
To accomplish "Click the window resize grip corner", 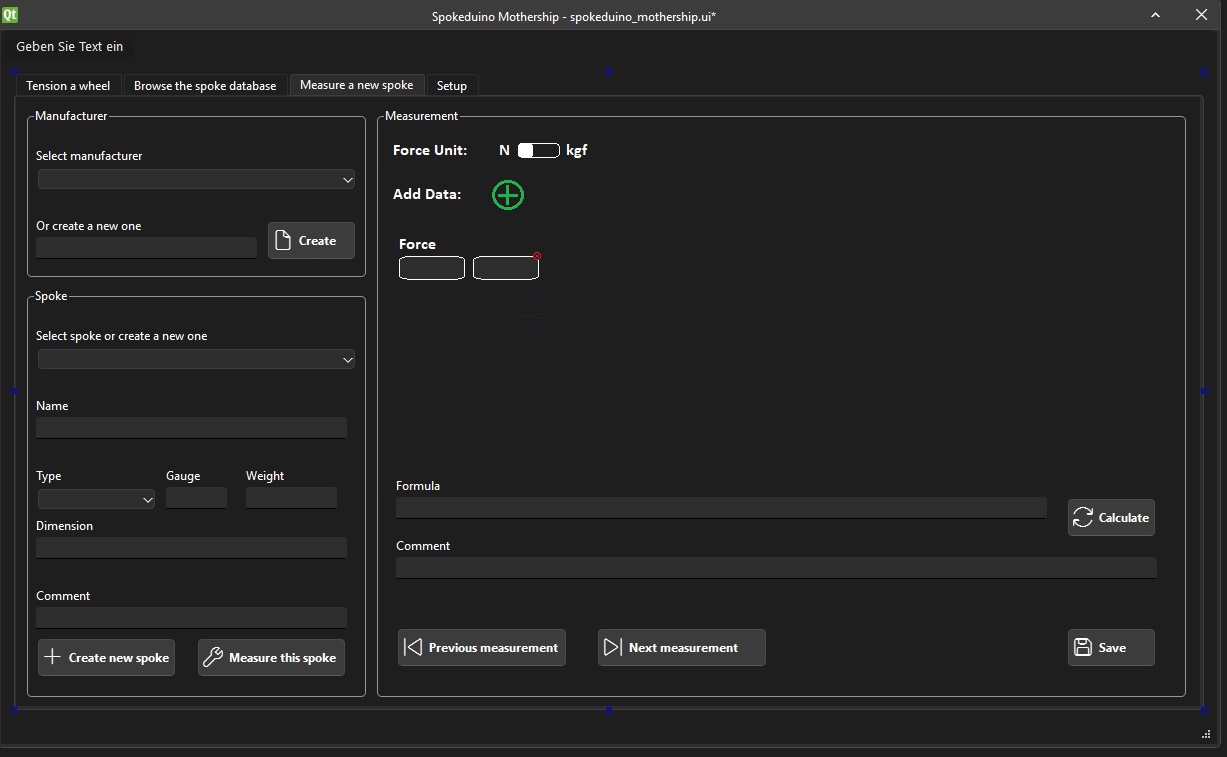I will point(1206,735).
